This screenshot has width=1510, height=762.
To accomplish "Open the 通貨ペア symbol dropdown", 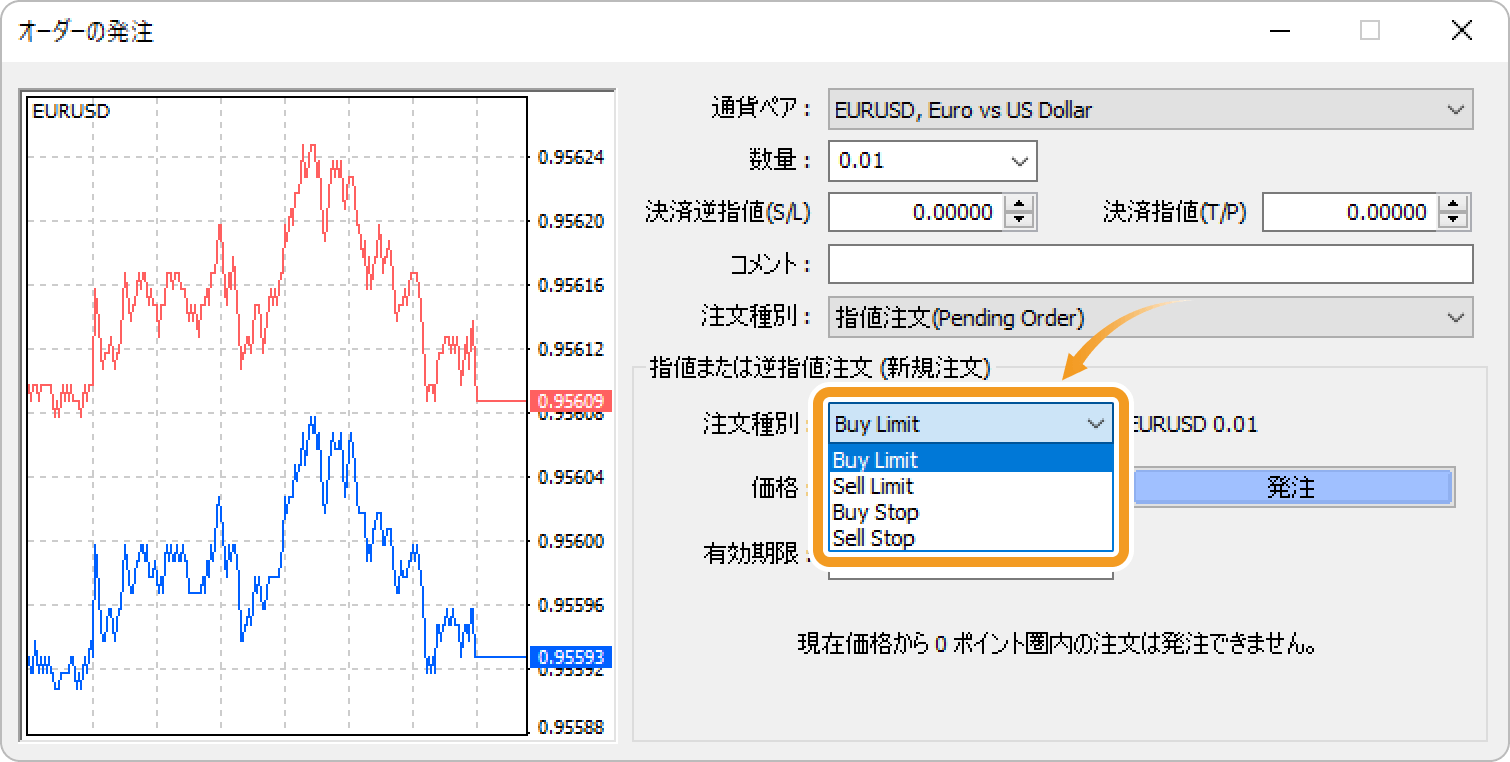I will tap(1150, 110).
